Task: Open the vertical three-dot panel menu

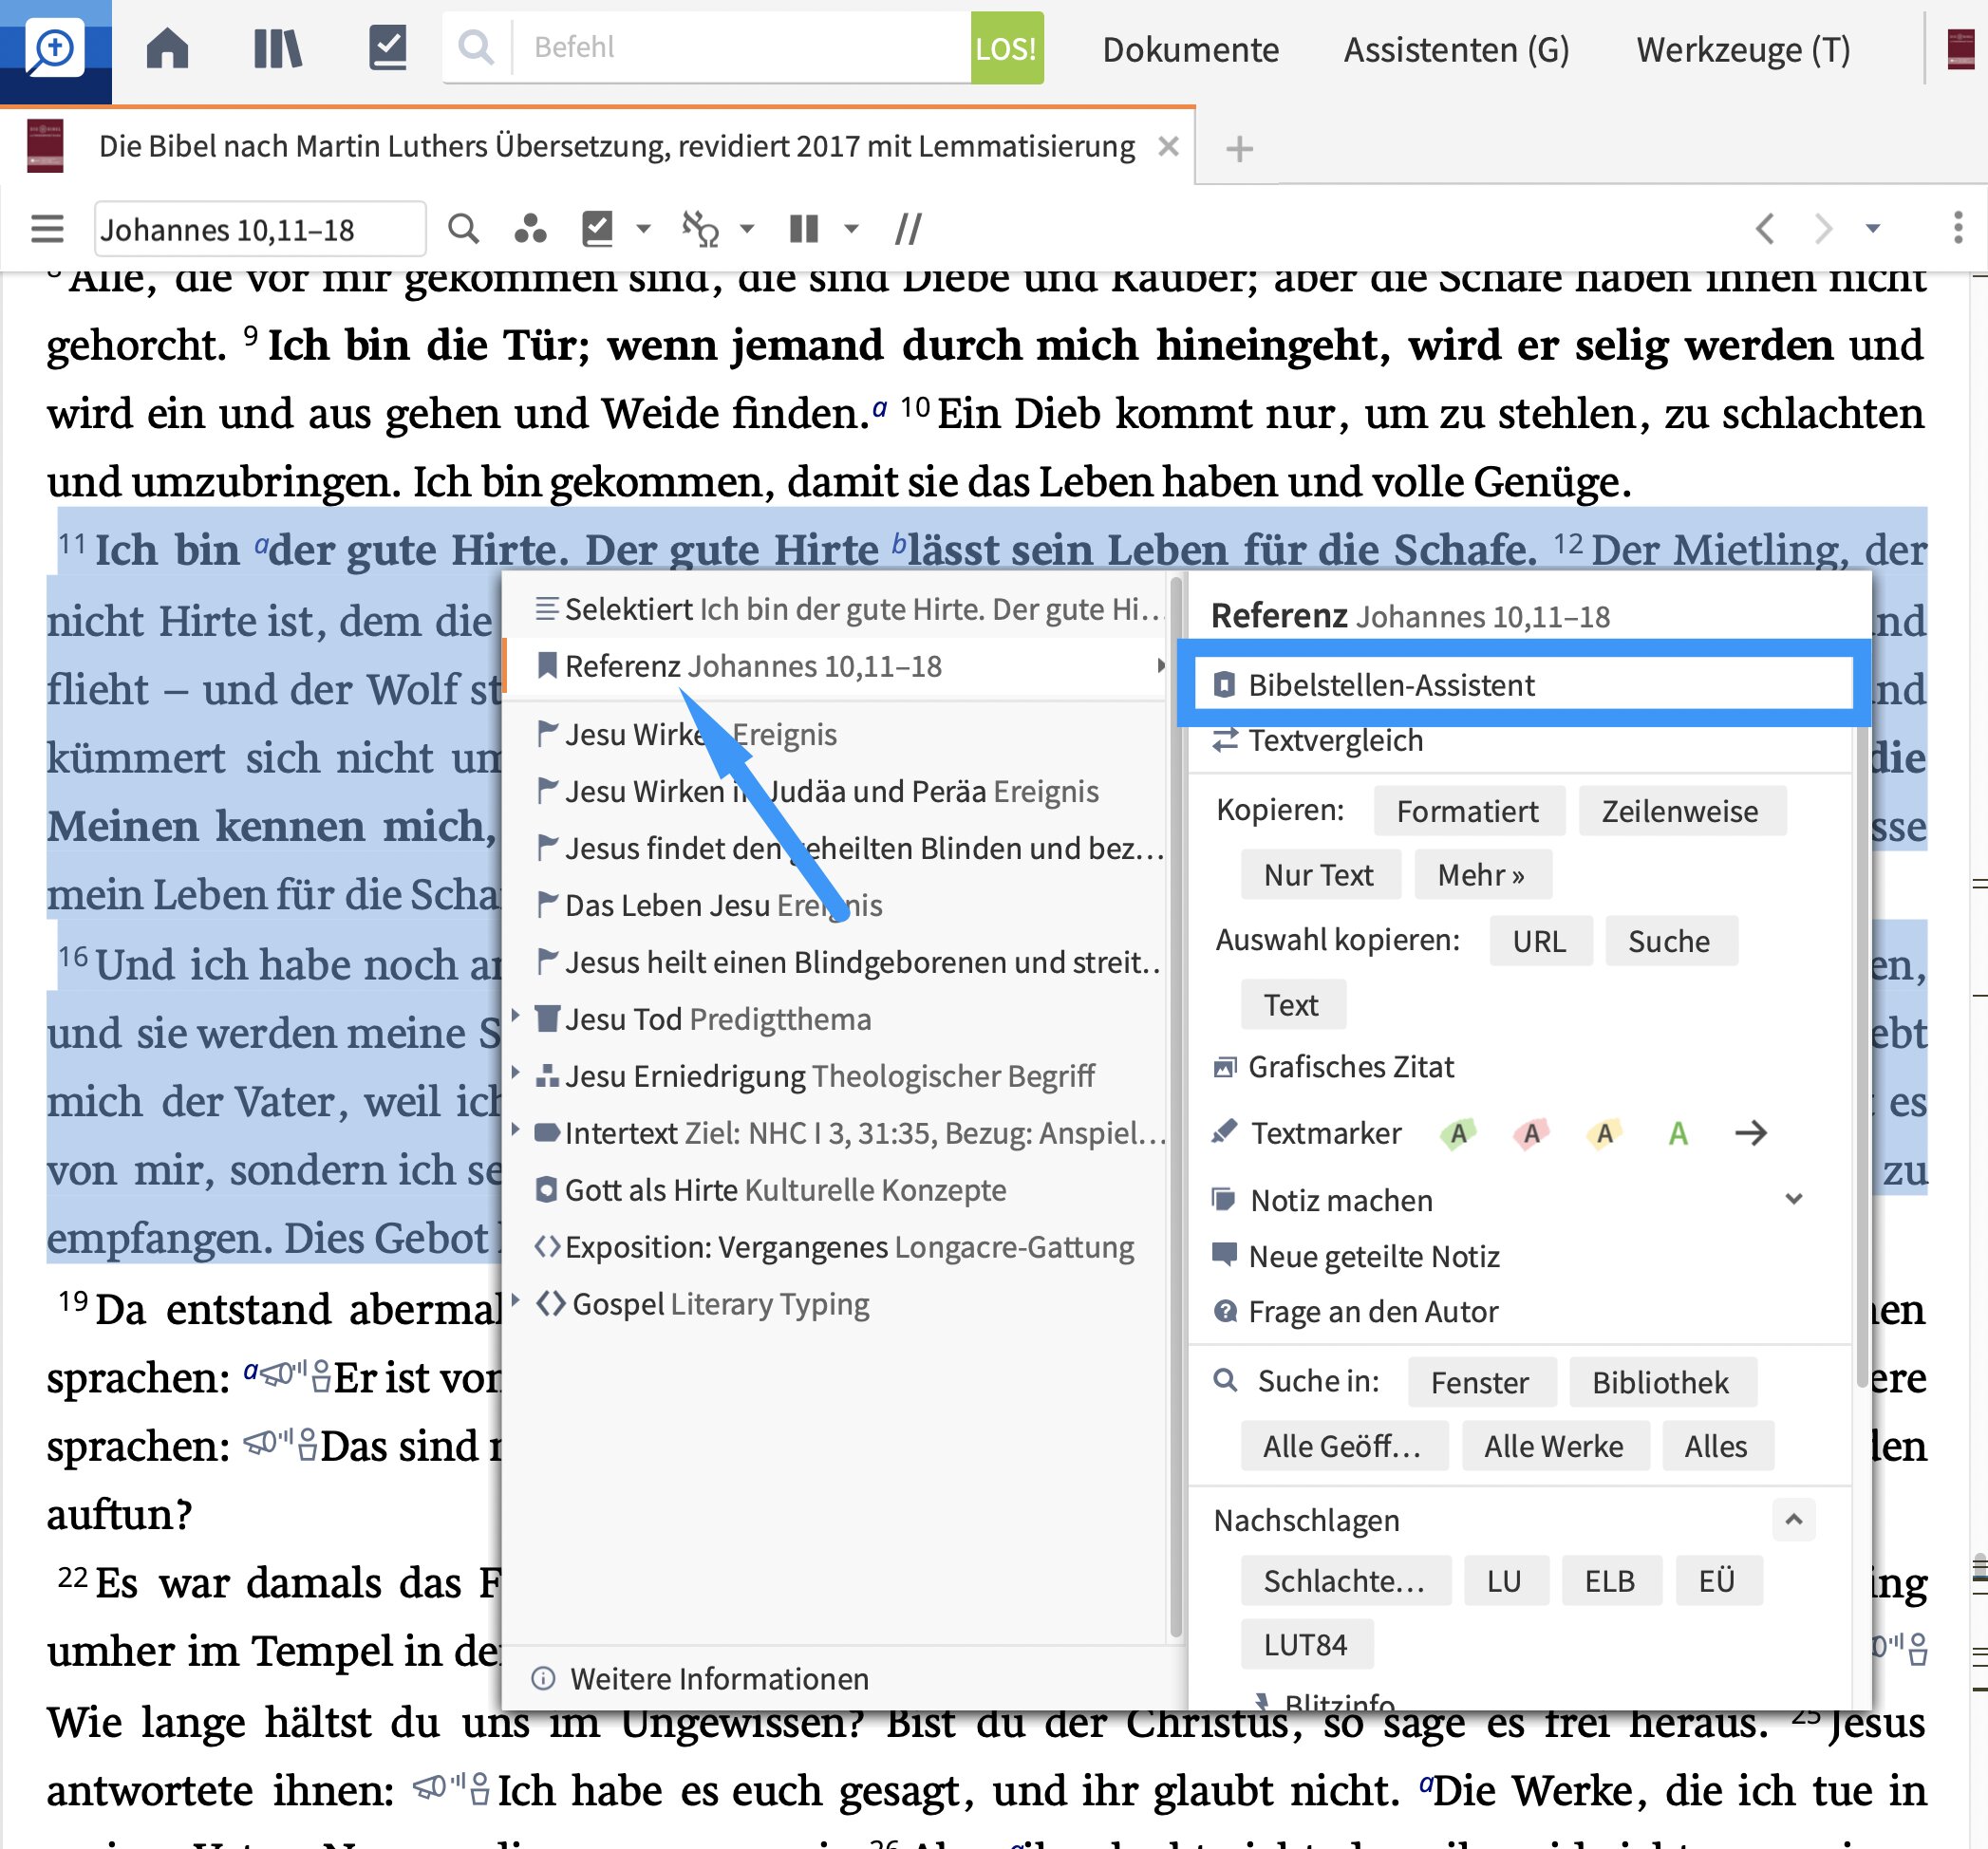Action: pyautogui.click(x=1957, y=228)
